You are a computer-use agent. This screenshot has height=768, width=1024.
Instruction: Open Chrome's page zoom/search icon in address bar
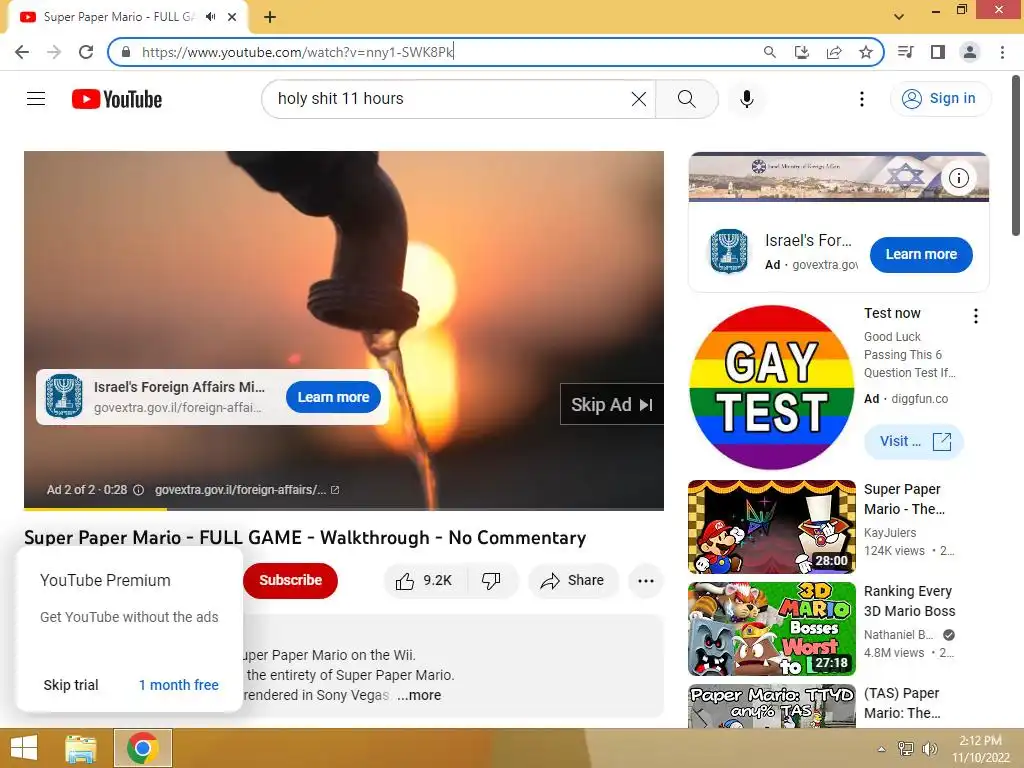click(x=769, y=52)
